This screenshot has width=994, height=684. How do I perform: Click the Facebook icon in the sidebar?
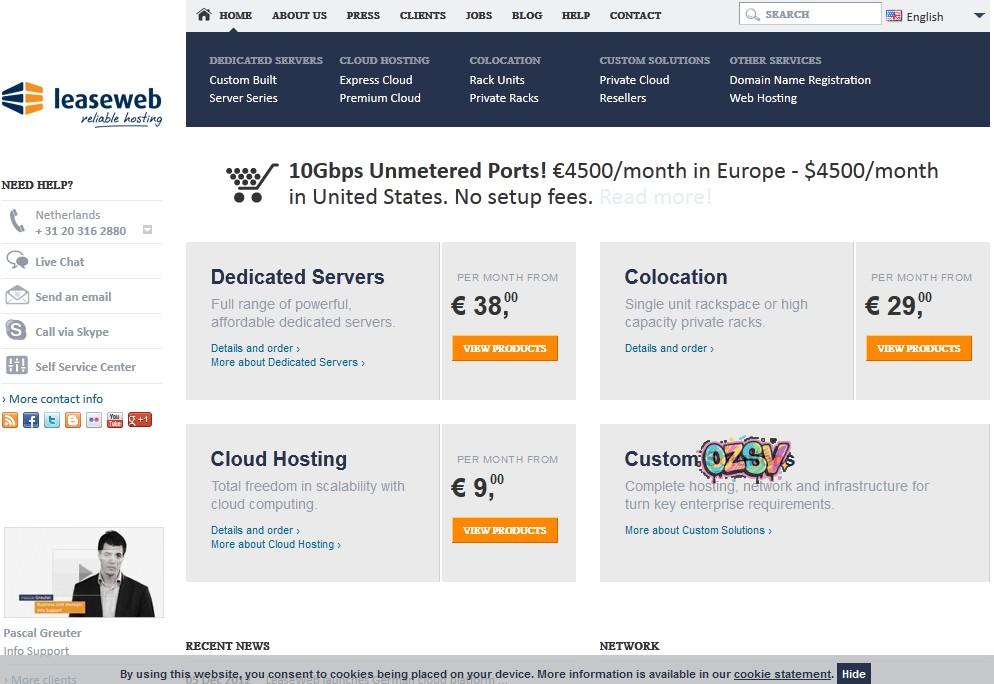(x=31, y=420)
